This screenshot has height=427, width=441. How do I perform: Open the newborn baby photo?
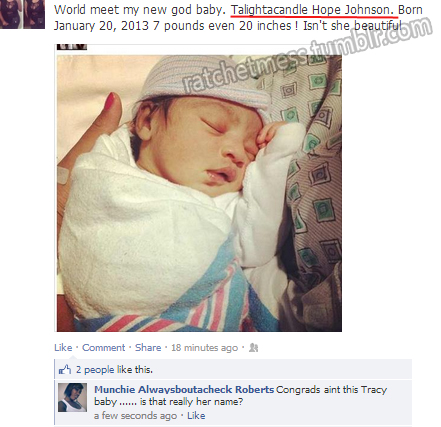point(199,193)
